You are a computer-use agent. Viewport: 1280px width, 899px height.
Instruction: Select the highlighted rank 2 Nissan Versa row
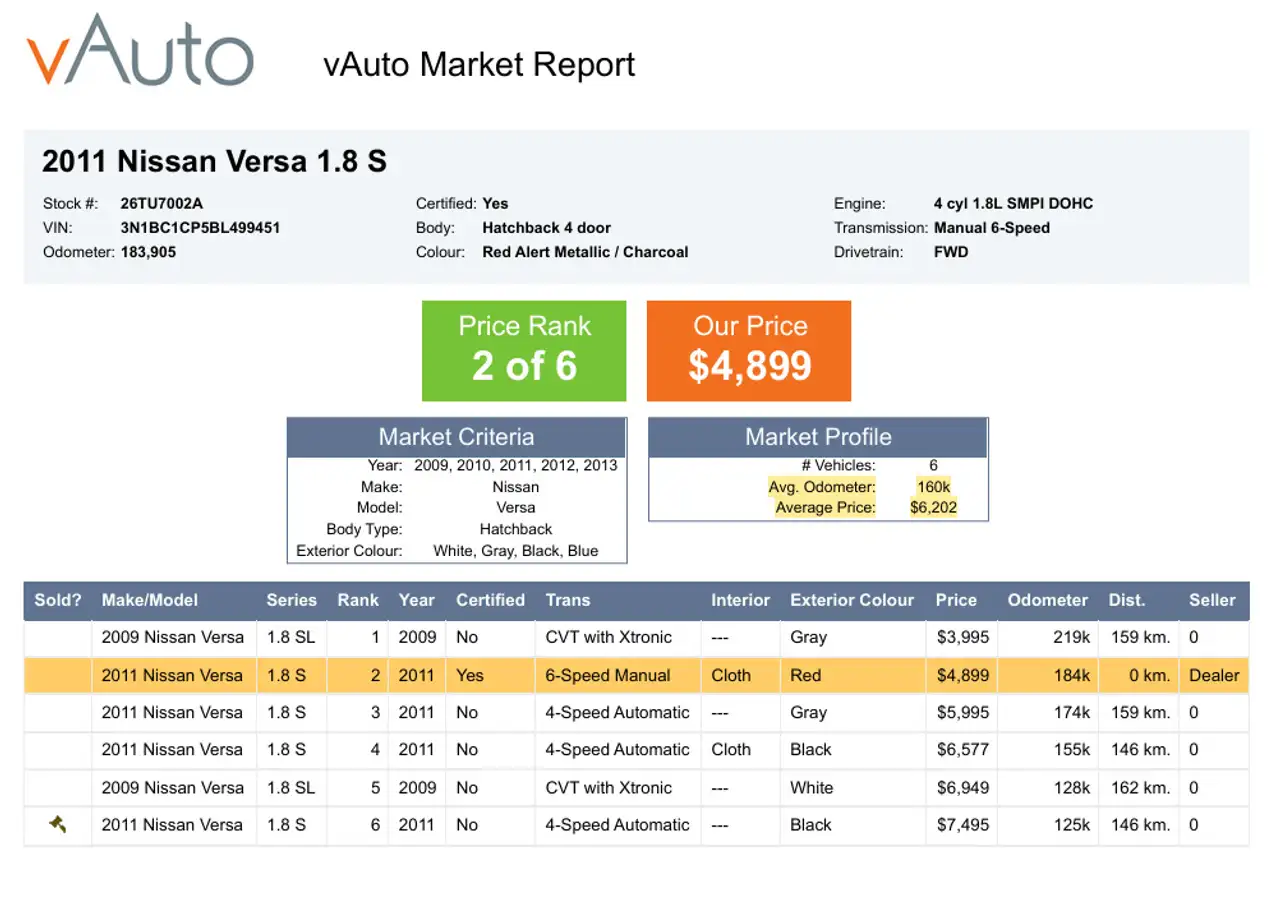point(637,675)
